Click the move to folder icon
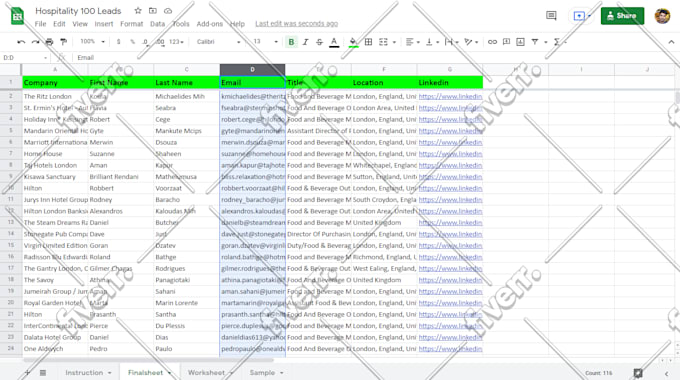Image resolution: width=680 pixels, height=380 pixels. [153, 10]
